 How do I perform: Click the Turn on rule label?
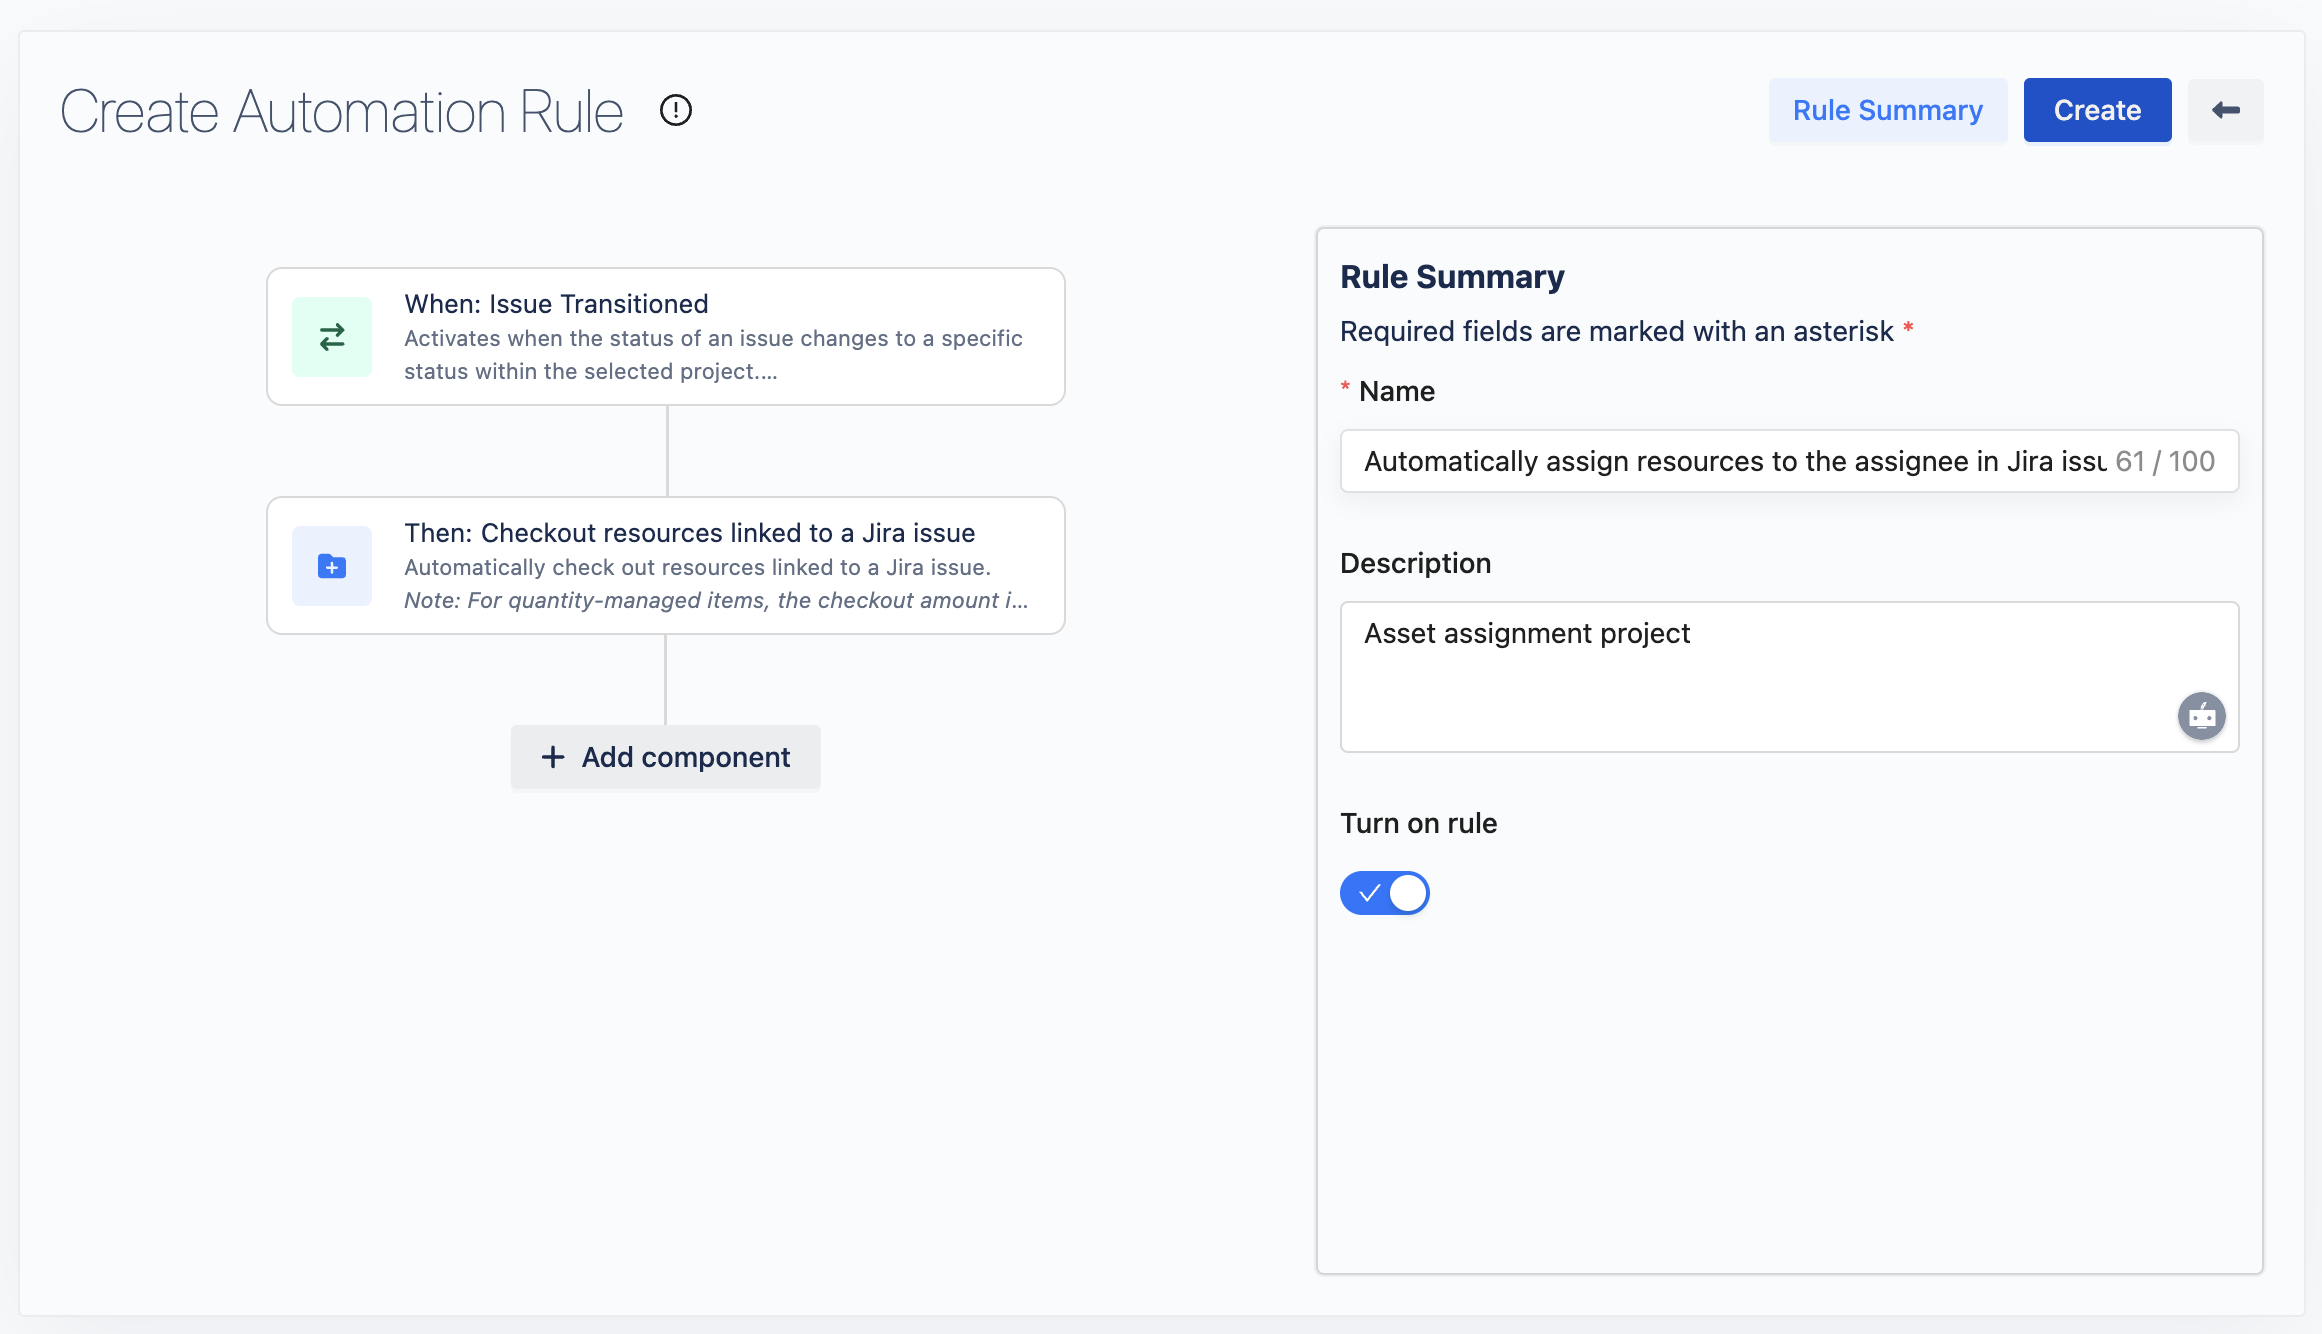pos(1418,823)
